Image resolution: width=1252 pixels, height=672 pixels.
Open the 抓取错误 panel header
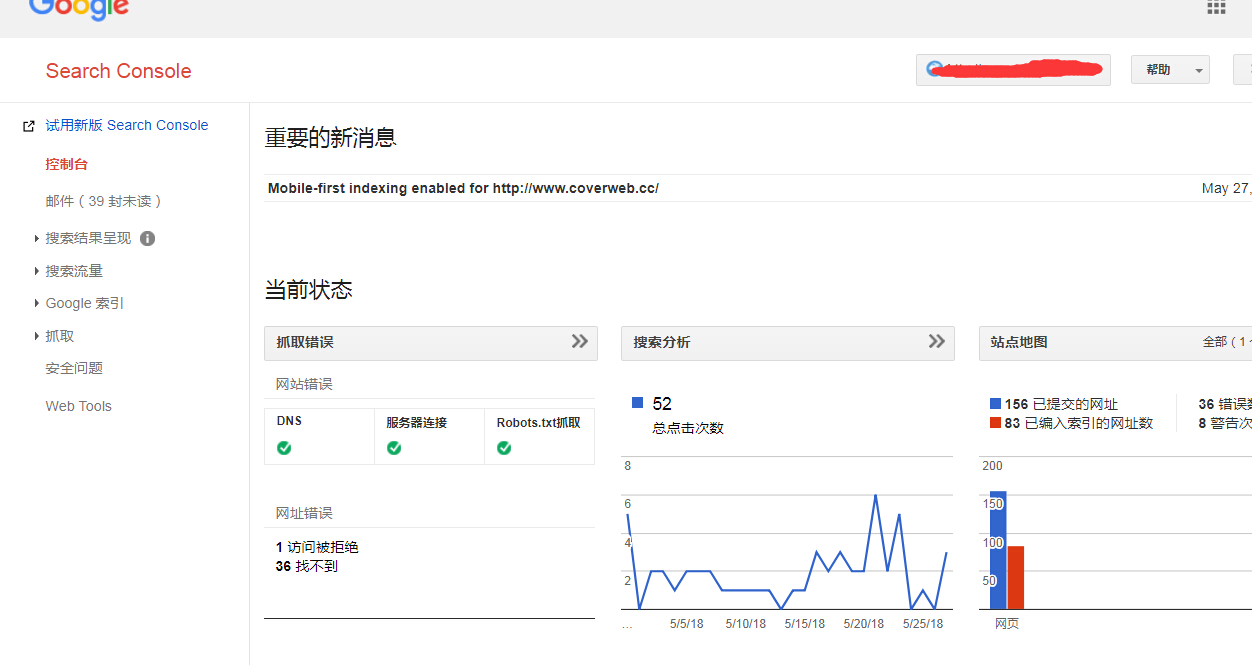(430, 342)
